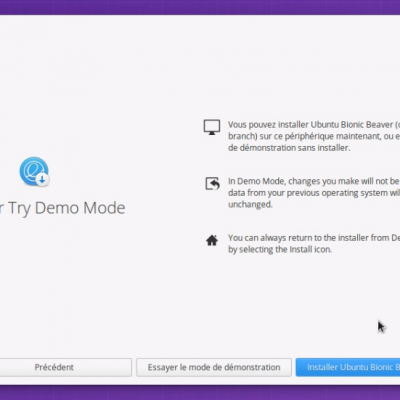Click the blue elementary installer logo
Image resolution: width=400 pixels, height=400 pixels.
(34, 171)
